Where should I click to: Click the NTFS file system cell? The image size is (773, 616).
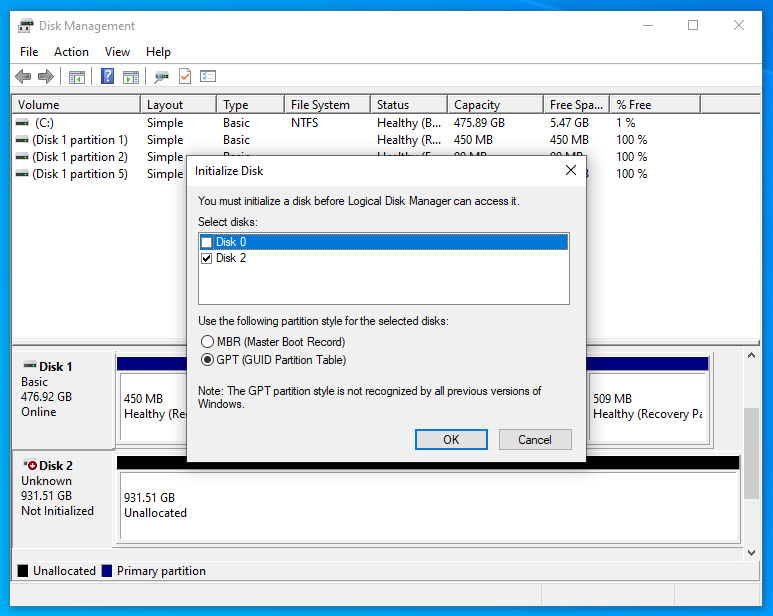[305, 123]
